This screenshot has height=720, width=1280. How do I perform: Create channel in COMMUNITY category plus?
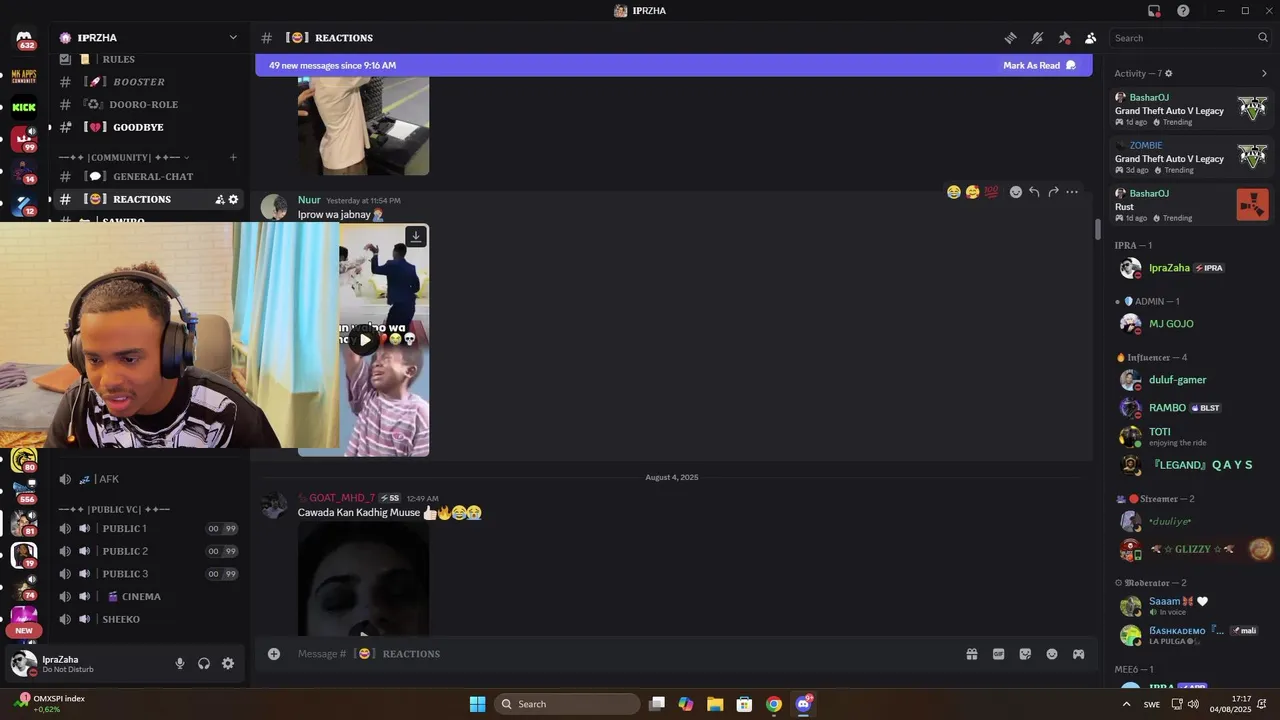233,157
